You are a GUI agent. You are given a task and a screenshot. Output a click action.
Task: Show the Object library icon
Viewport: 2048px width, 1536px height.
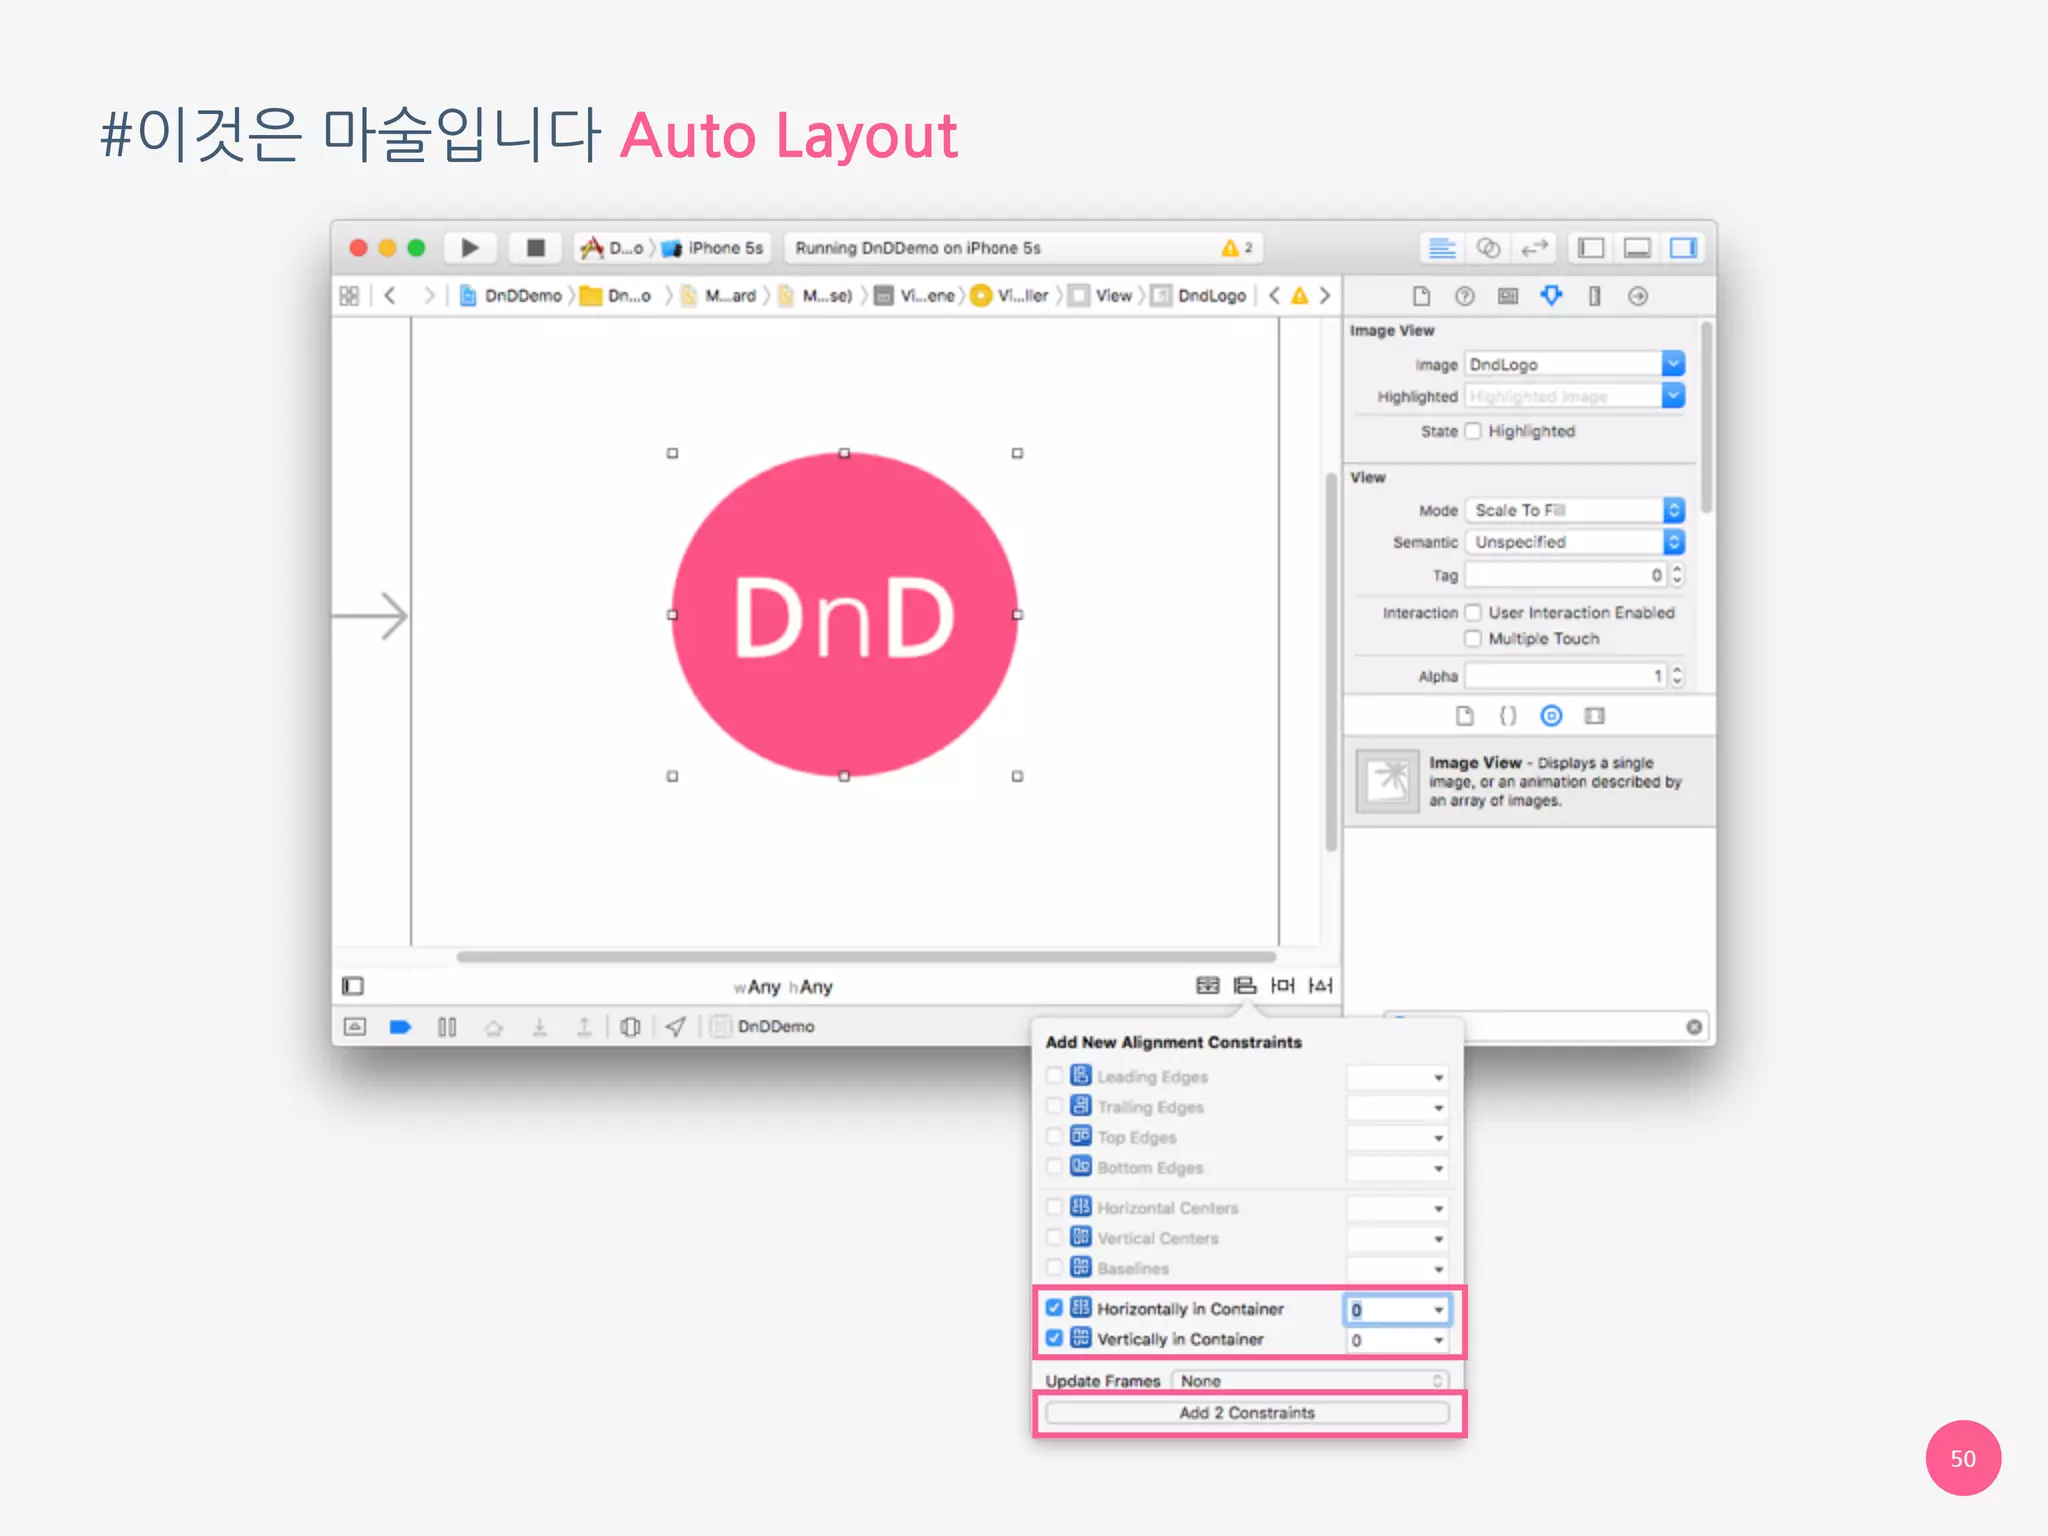[1551, 716]
